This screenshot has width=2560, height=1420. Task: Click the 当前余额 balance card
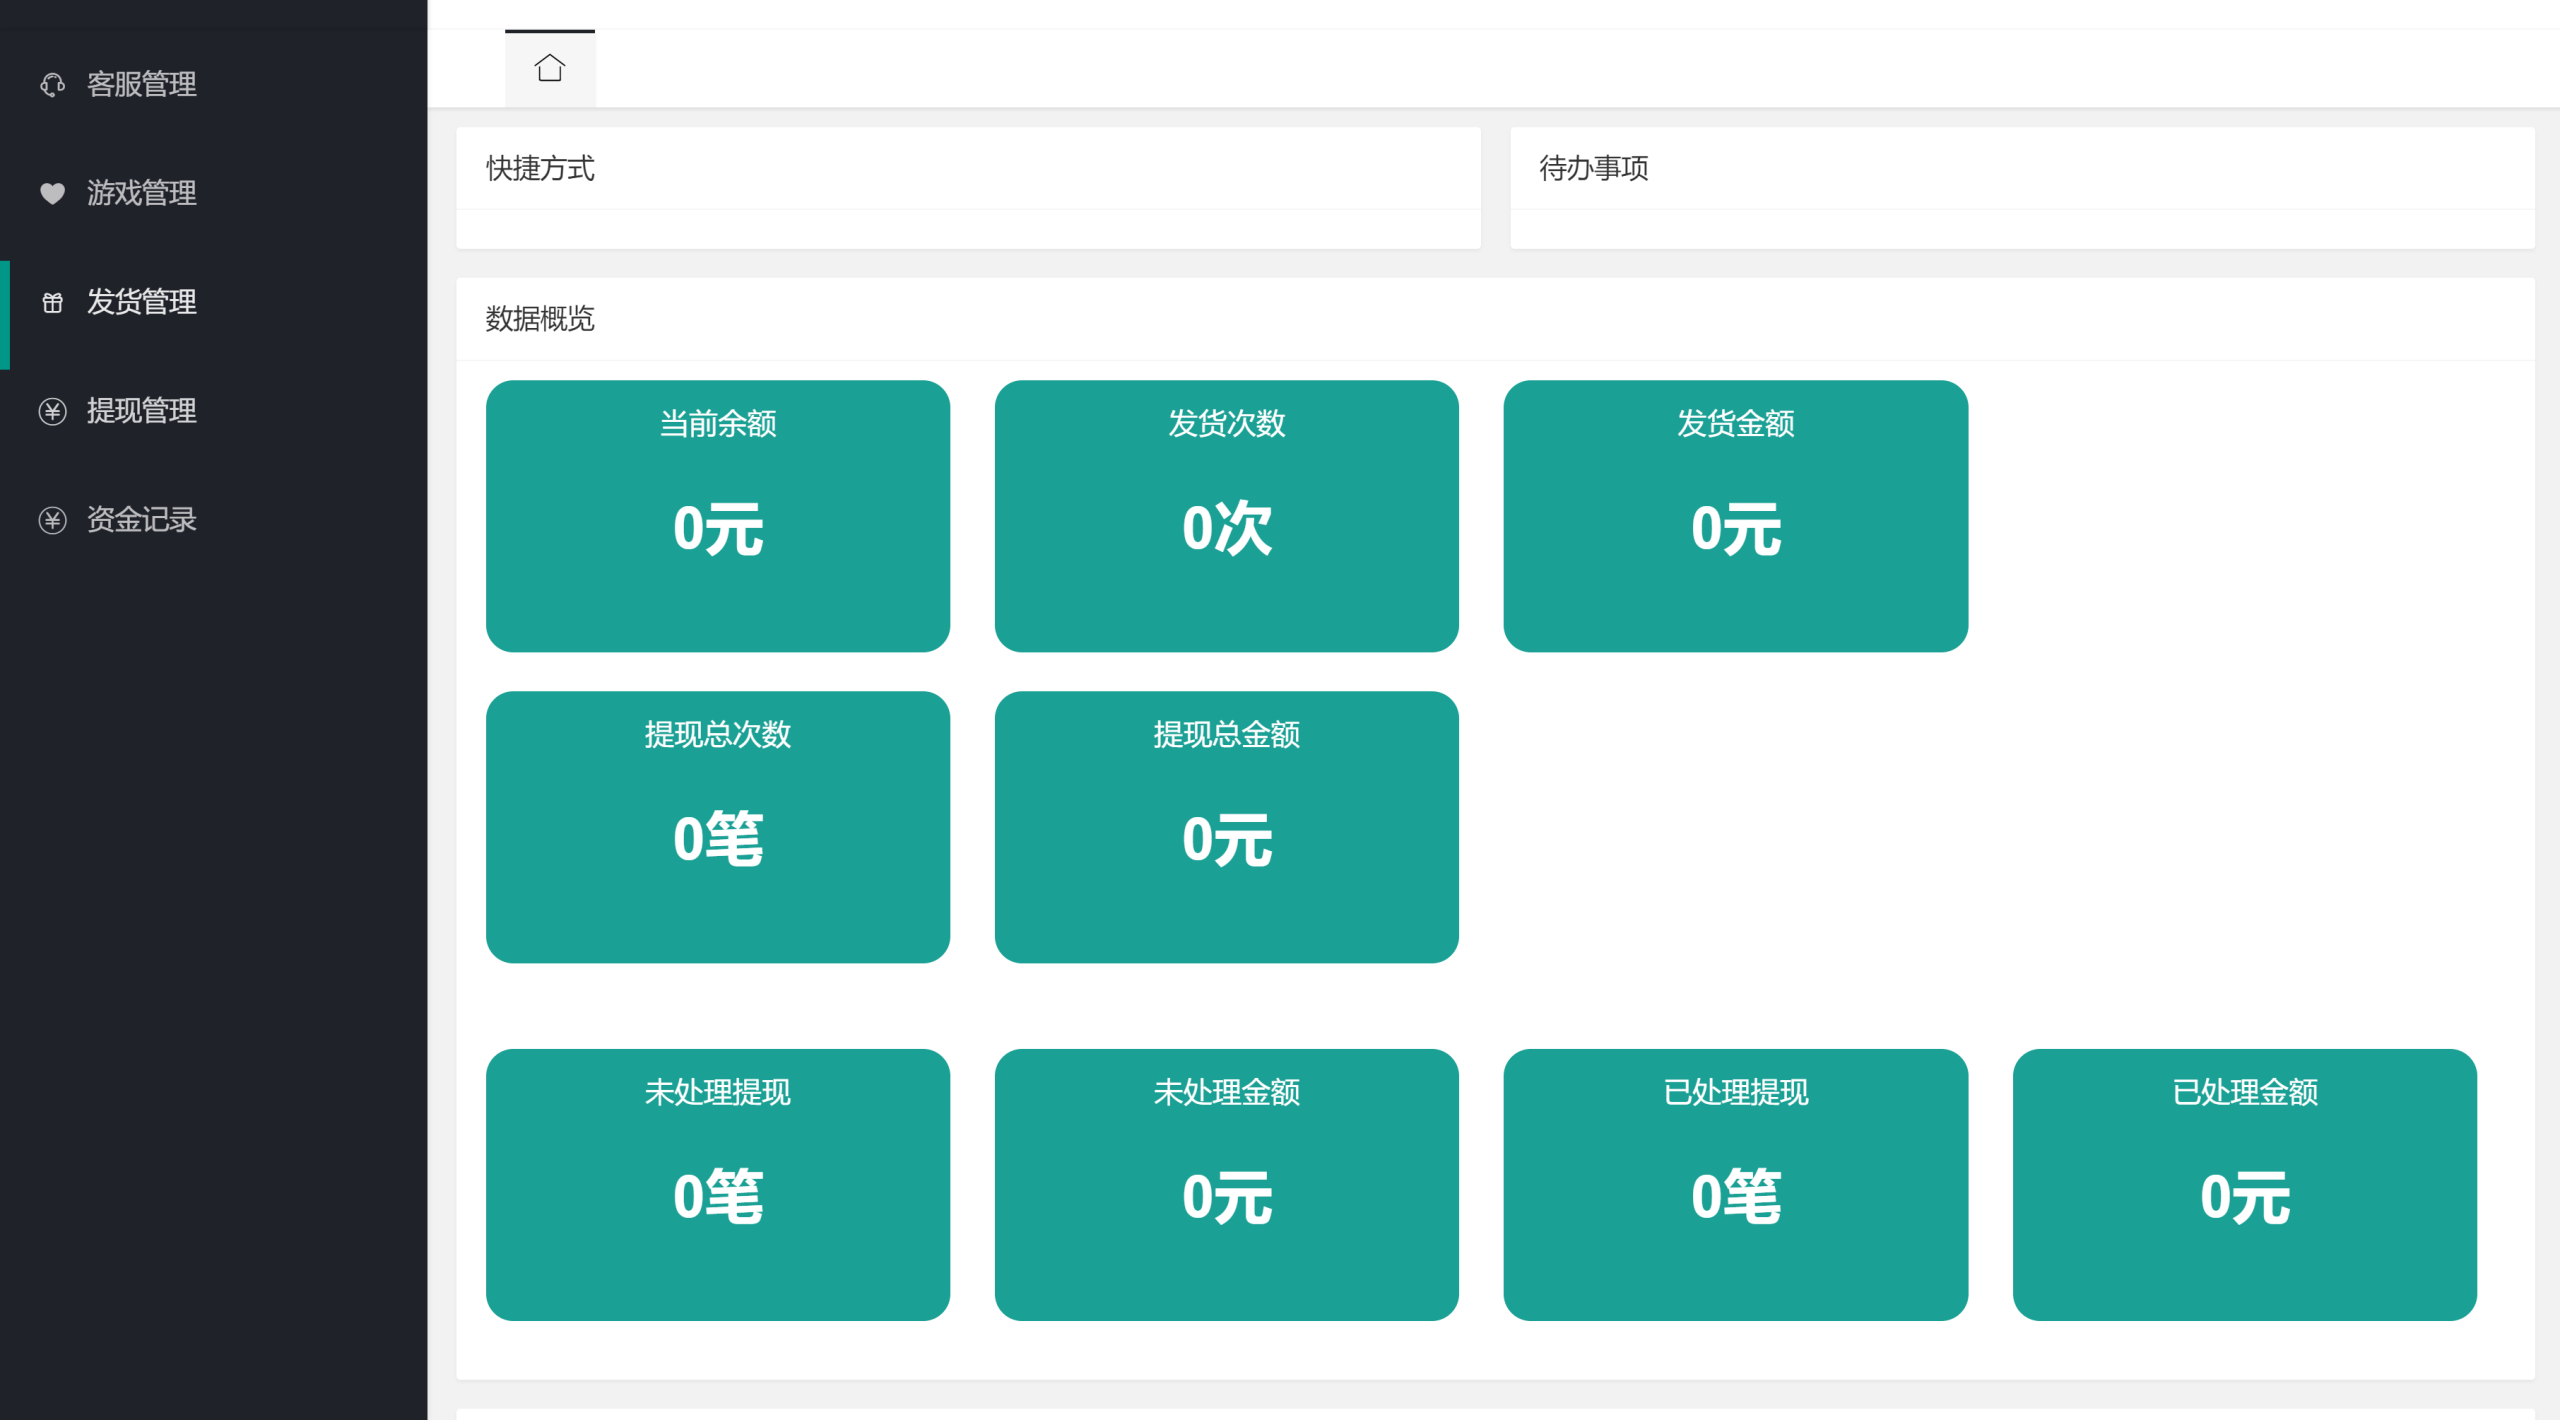[718, 512]
